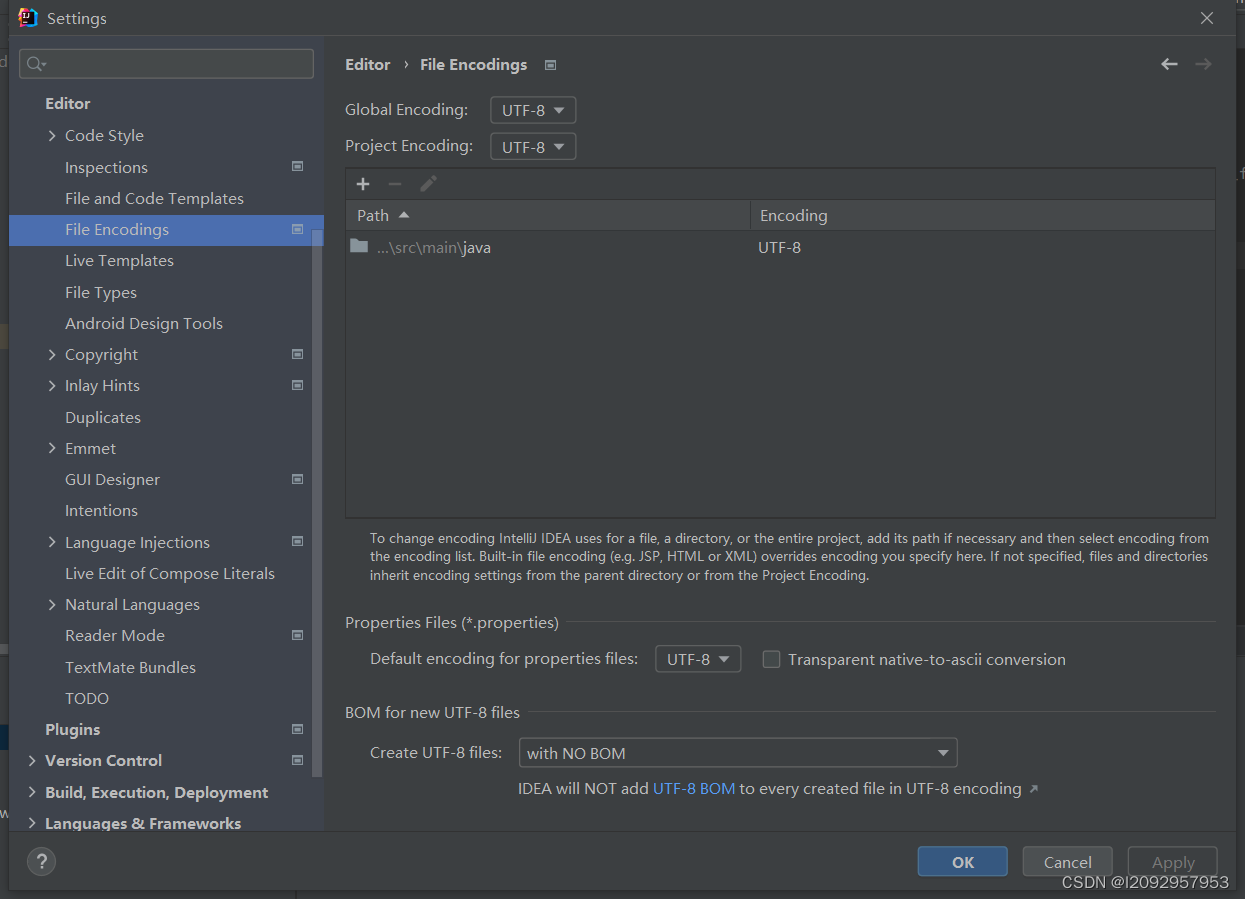This screenshot has width=1245, height=899.
Task: Open the Project Encoding dropdown
Action: (x=533, y=146)
